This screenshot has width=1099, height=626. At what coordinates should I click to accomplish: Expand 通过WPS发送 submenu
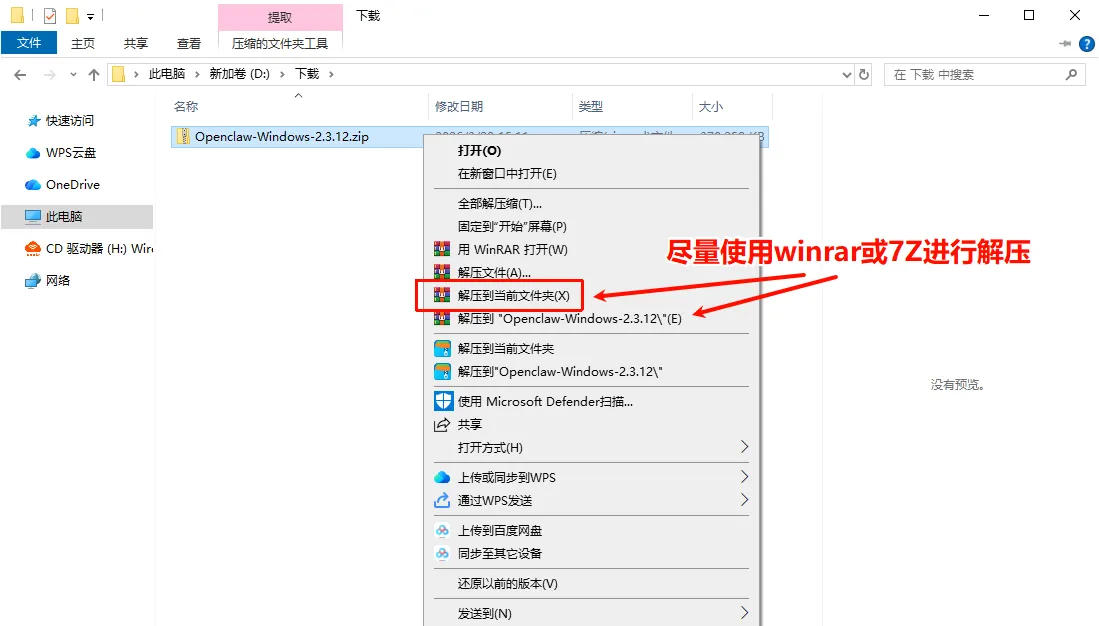tap(744, 500)
